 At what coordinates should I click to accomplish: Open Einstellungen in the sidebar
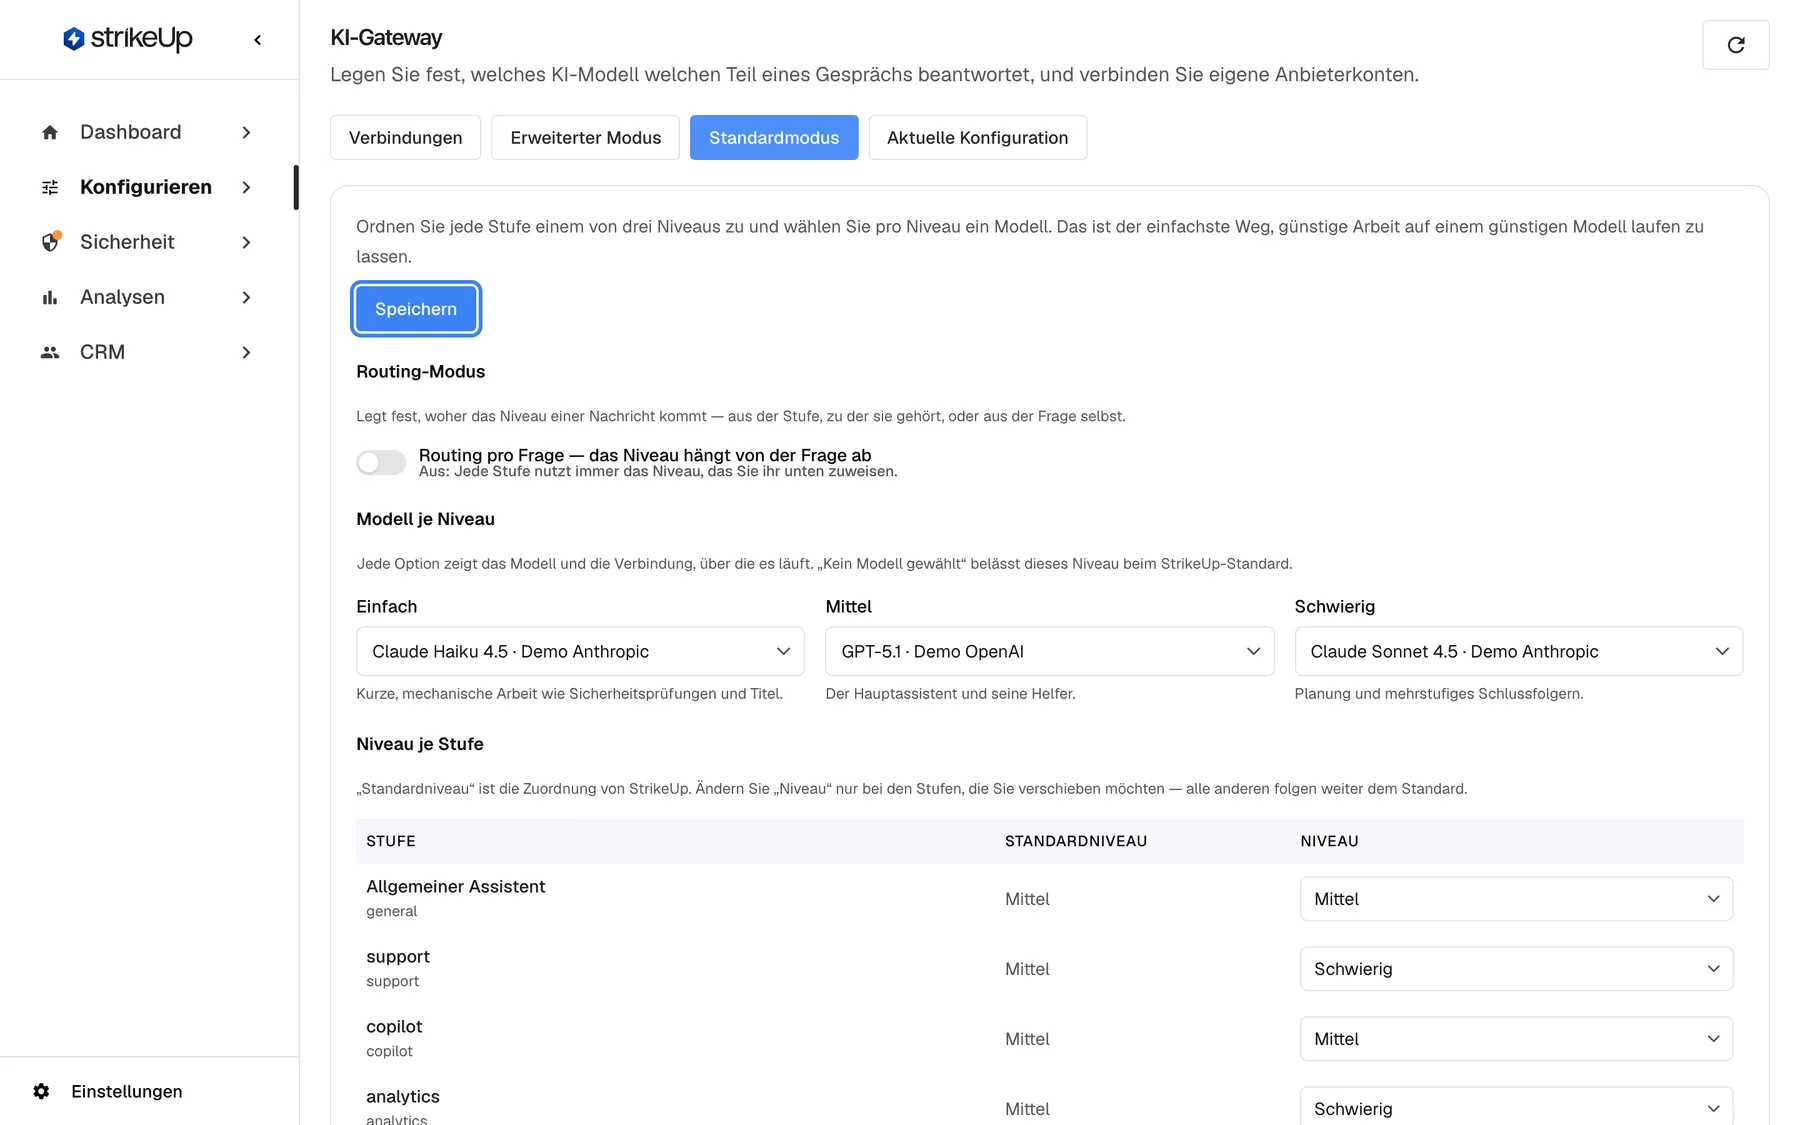tap(127, 1091)
